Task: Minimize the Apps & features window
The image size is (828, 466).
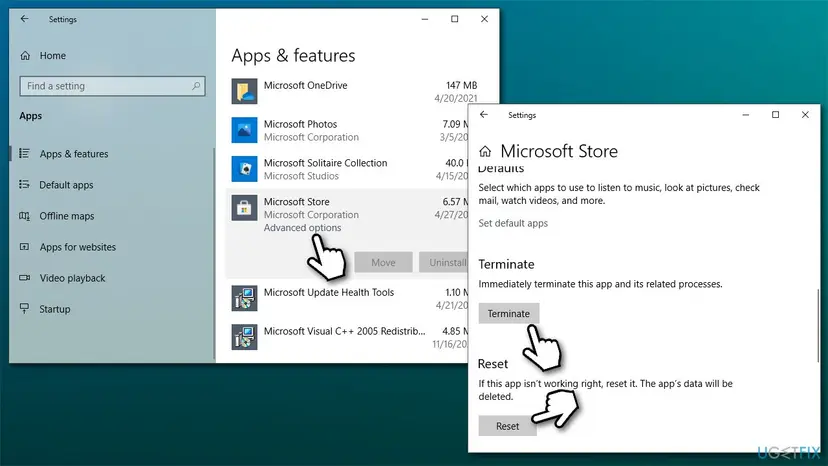Action: tap(425, 19)
